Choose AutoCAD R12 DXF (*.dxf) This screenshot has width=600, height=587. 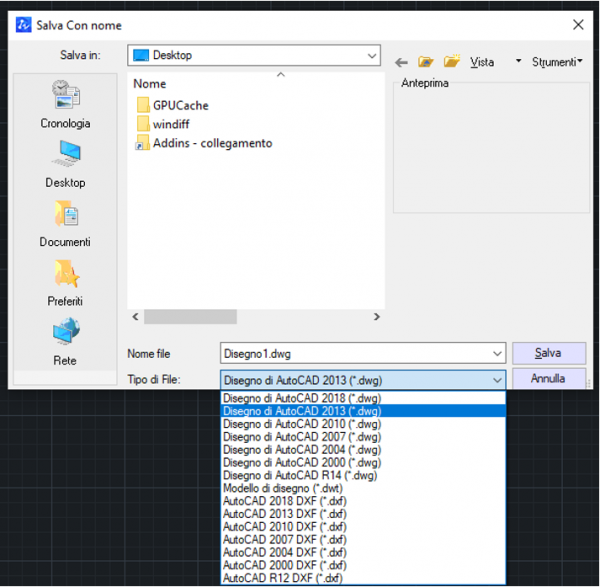click(x=363, y=578)
